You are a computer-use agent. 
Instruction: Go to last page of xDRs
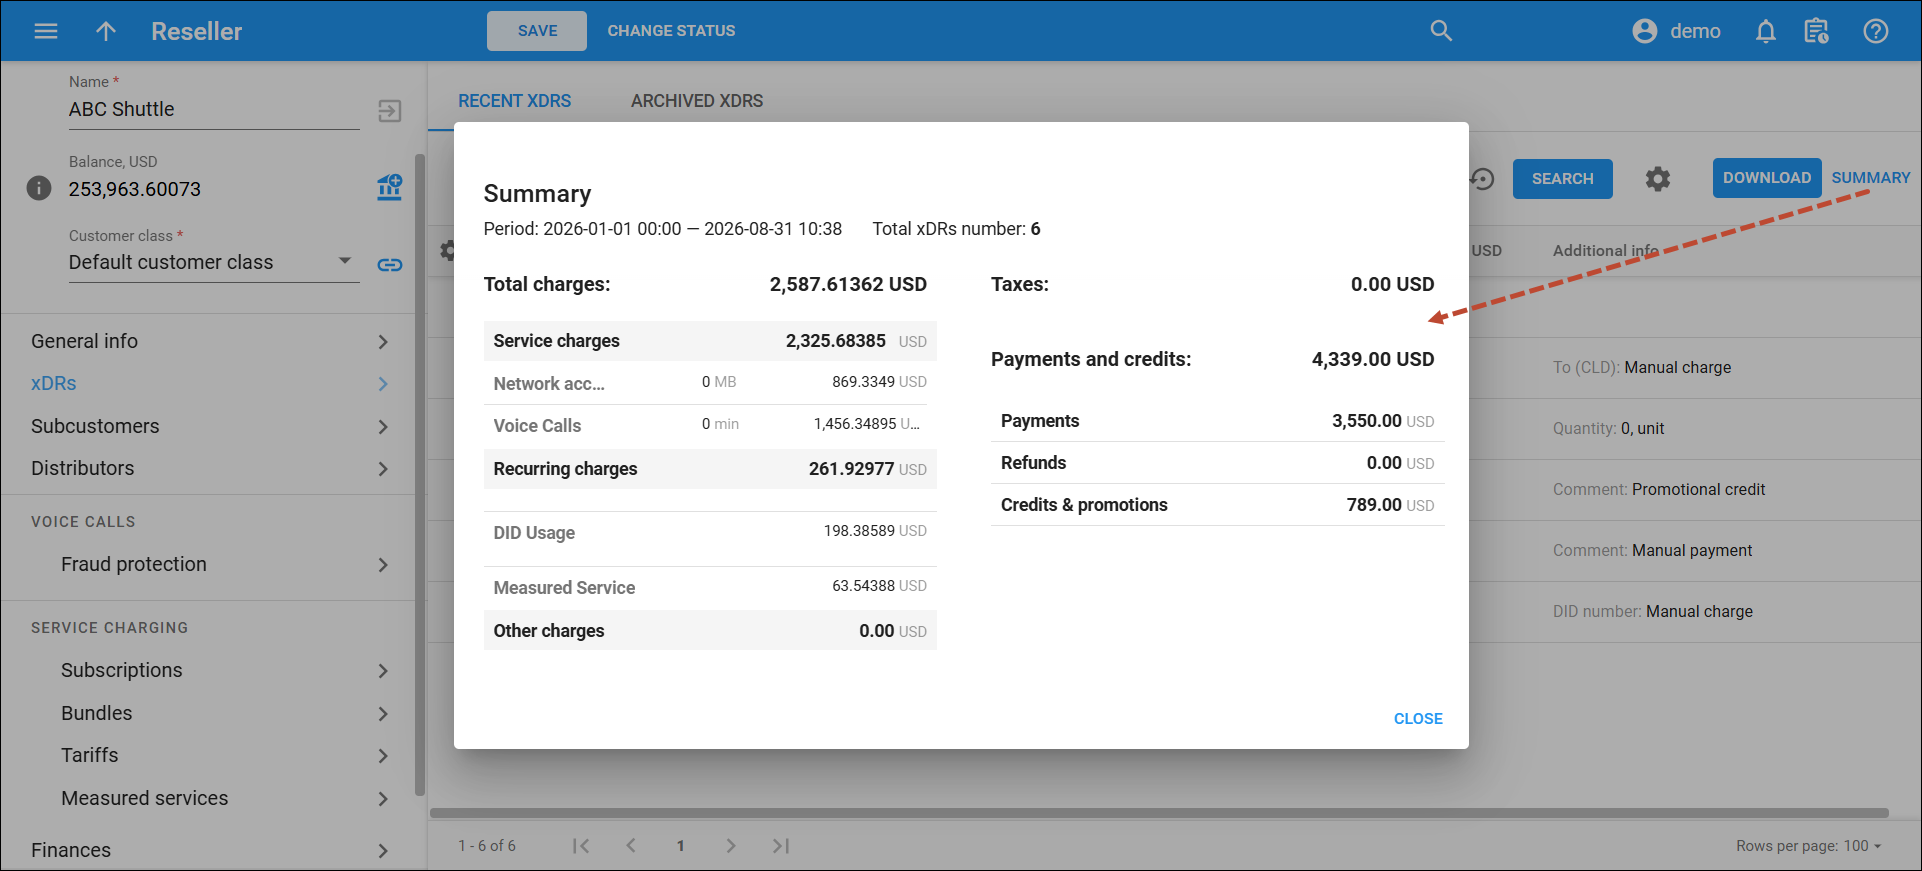point(781,846)
